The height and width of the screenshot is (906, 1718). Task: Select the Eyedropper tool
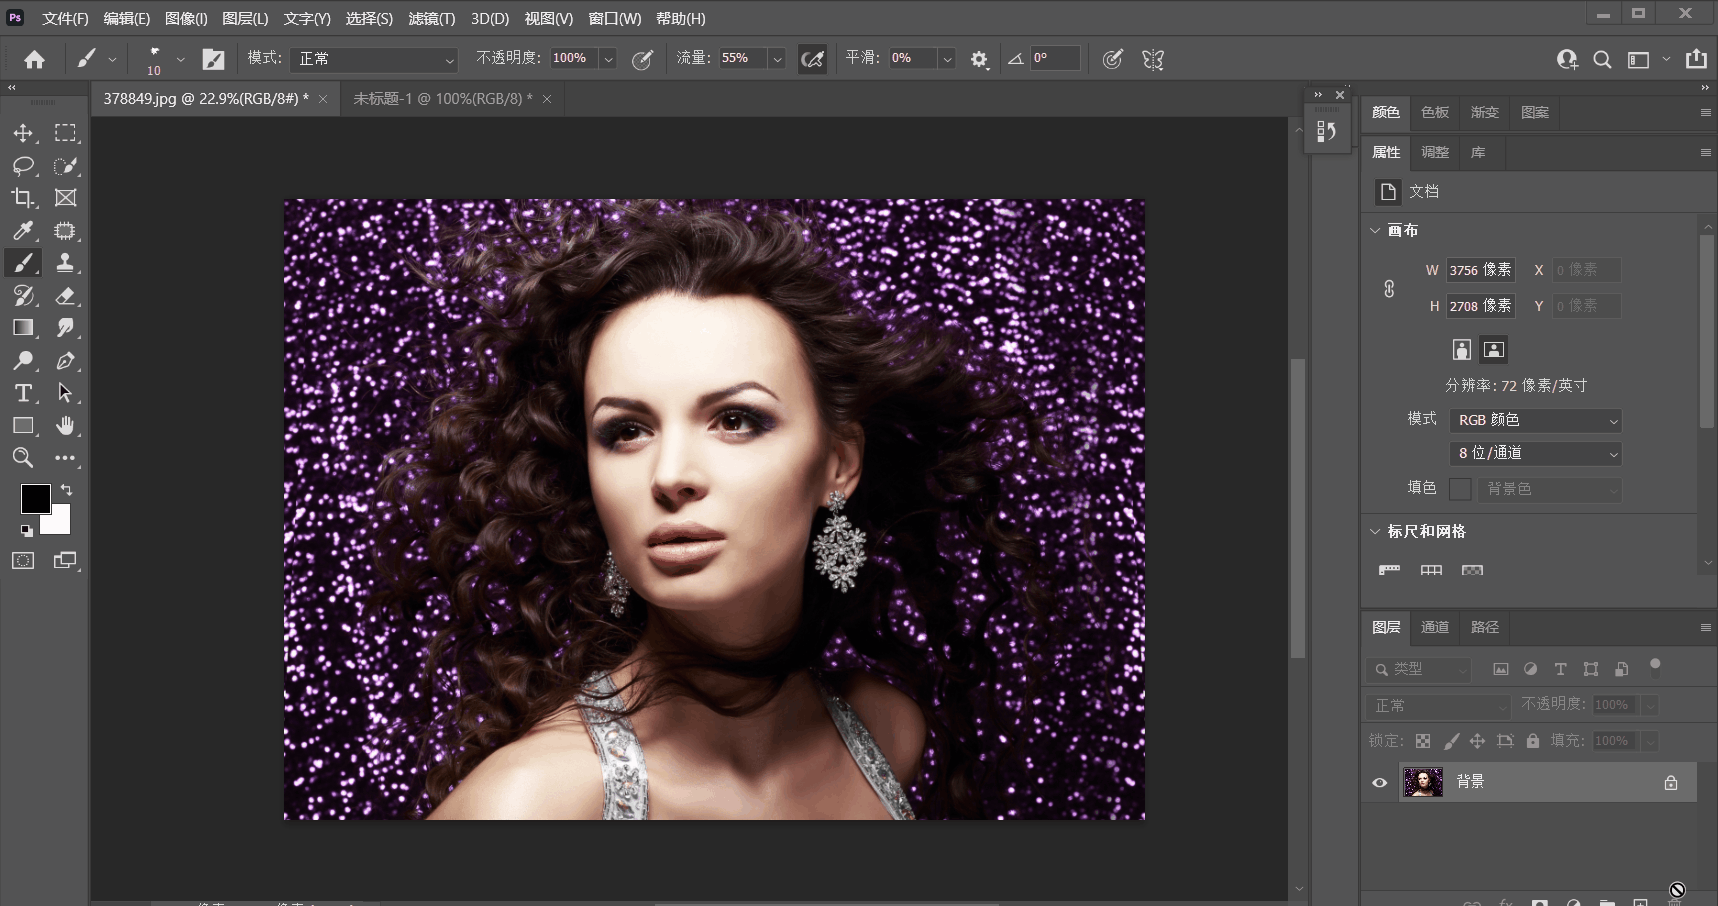click(23, 231)
